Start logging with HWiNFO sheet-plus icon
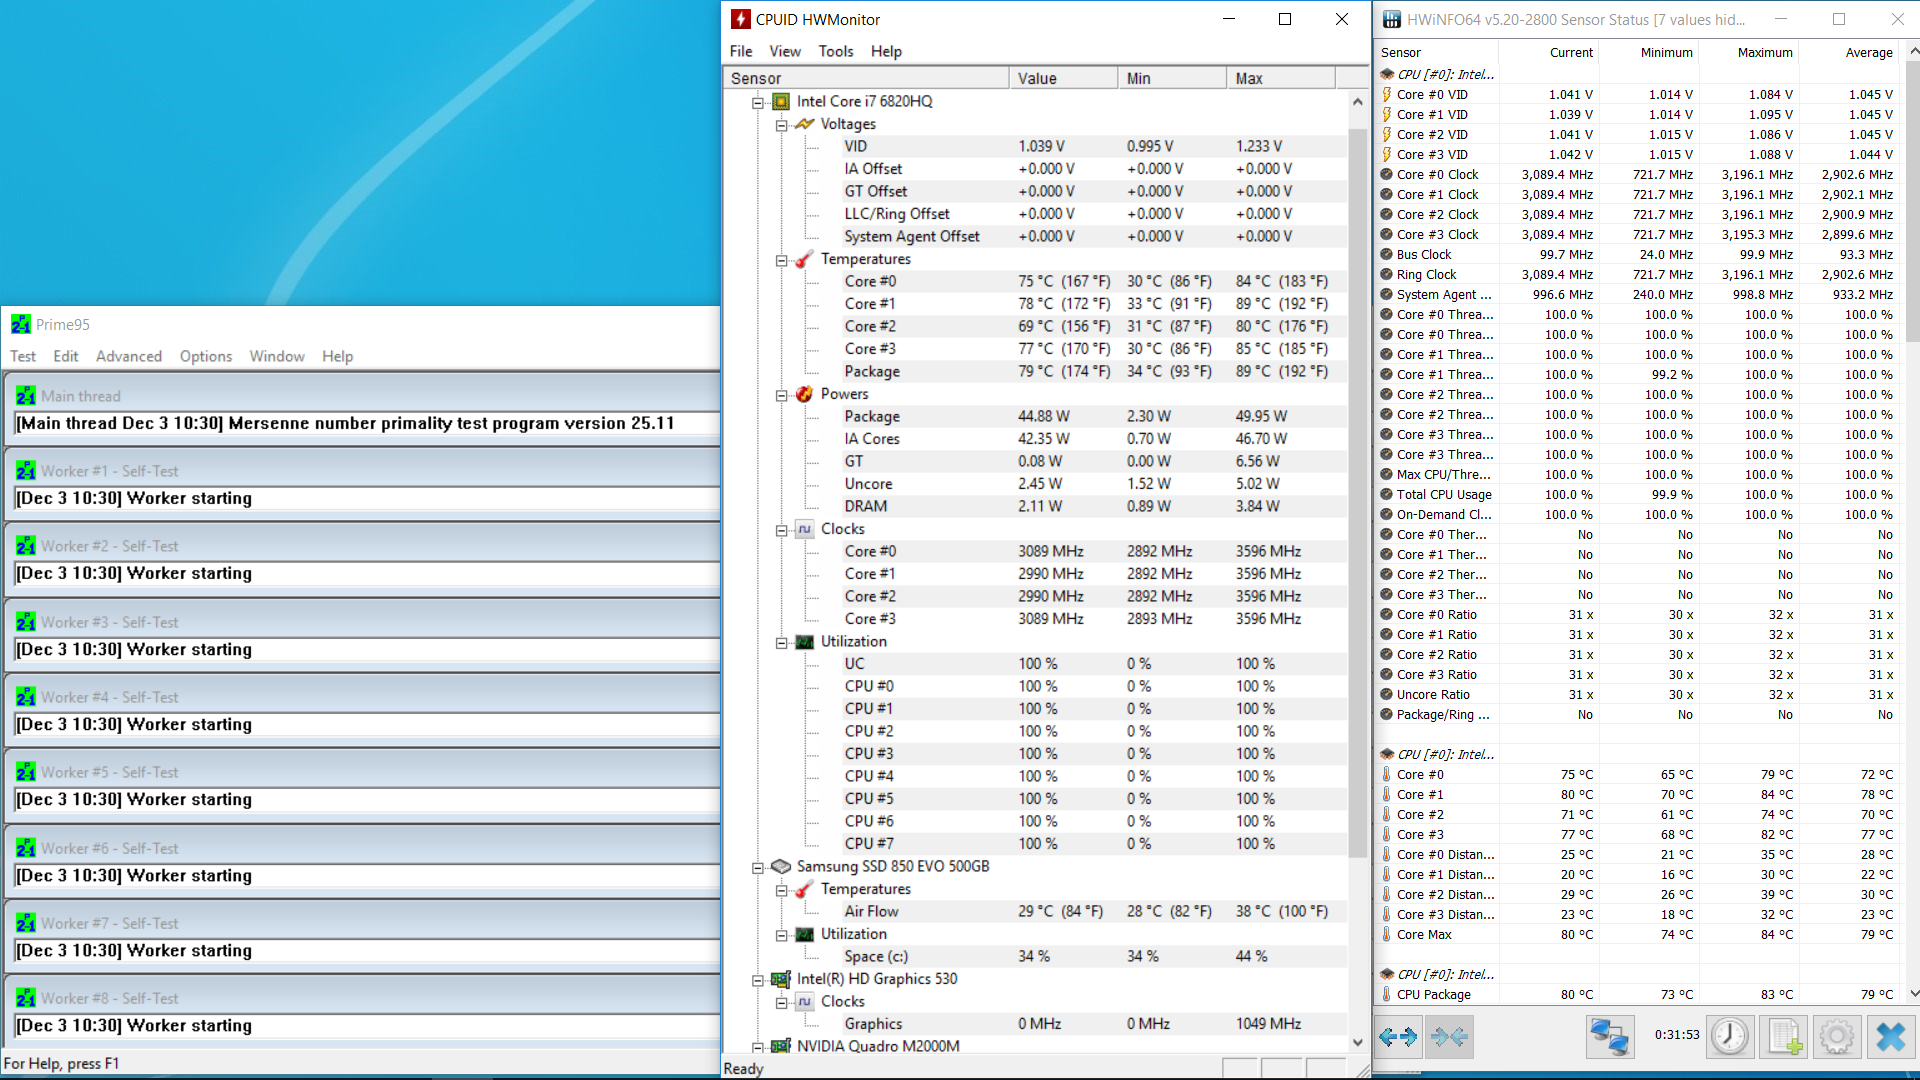 [x=1785, y=1037]
